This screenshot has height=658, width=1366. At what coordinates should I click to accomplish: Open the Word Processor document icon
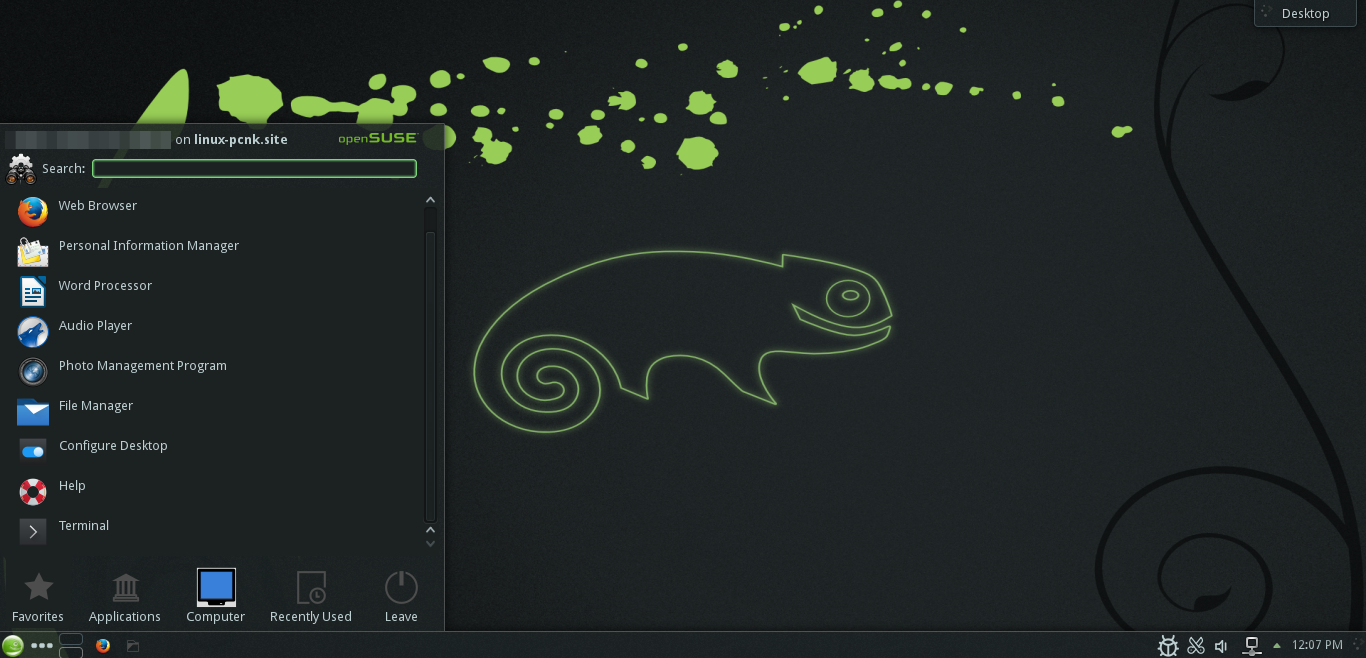33,291
